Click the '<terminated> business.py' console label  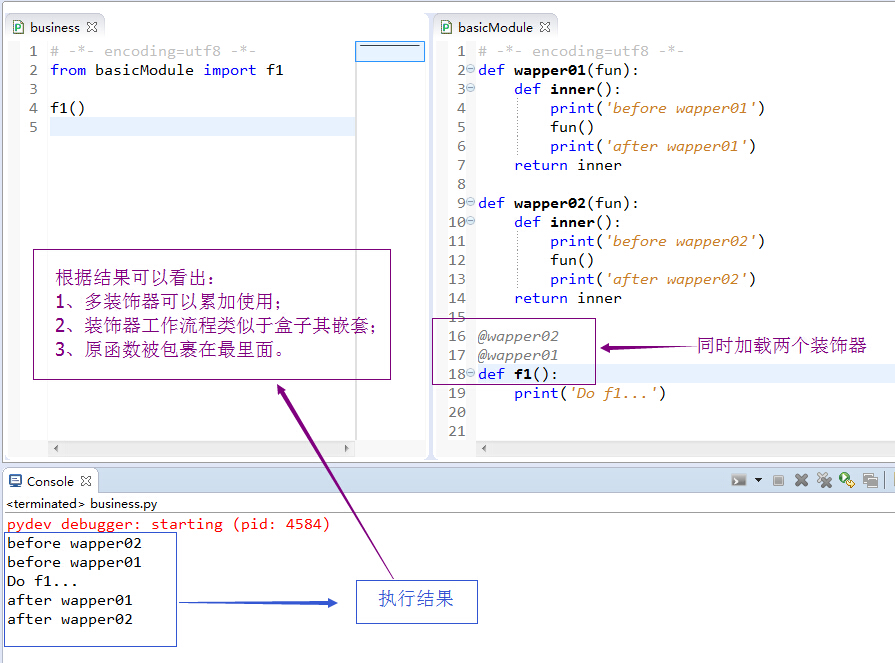pos(82,503)
